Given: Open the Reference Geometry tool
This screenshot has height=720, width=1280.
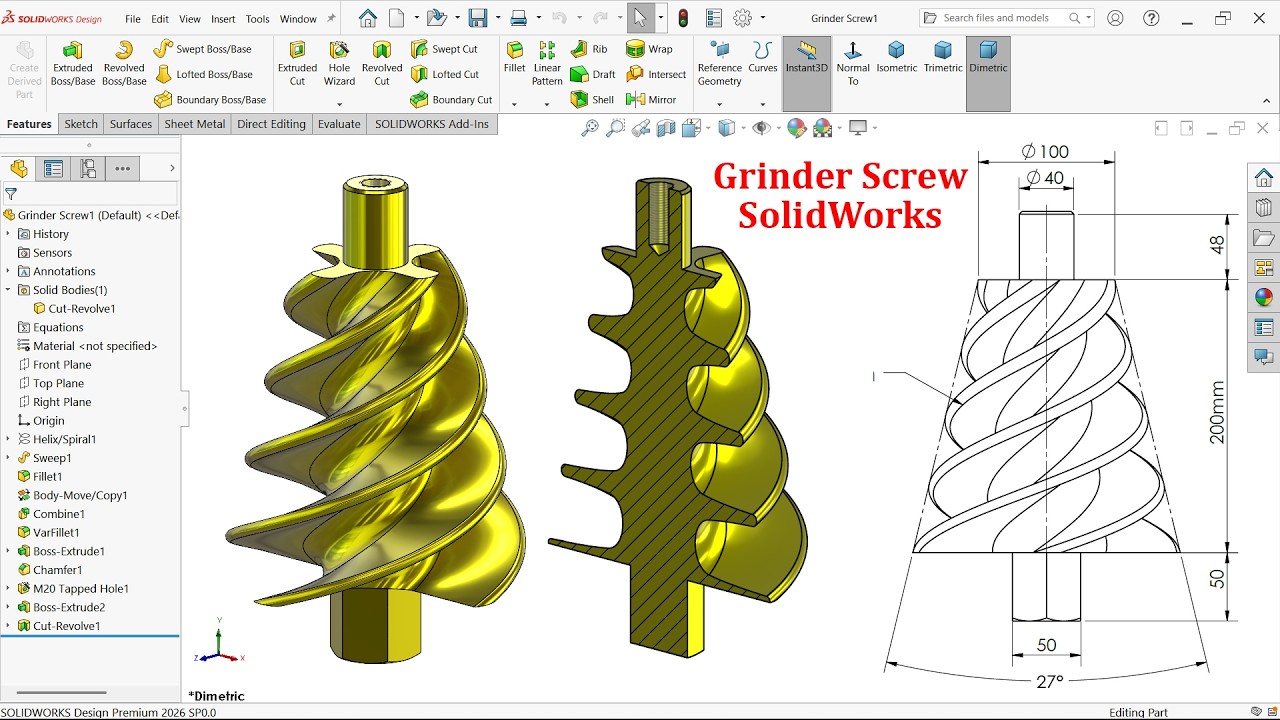Looking at the screenshot, I should pos(720,63).
